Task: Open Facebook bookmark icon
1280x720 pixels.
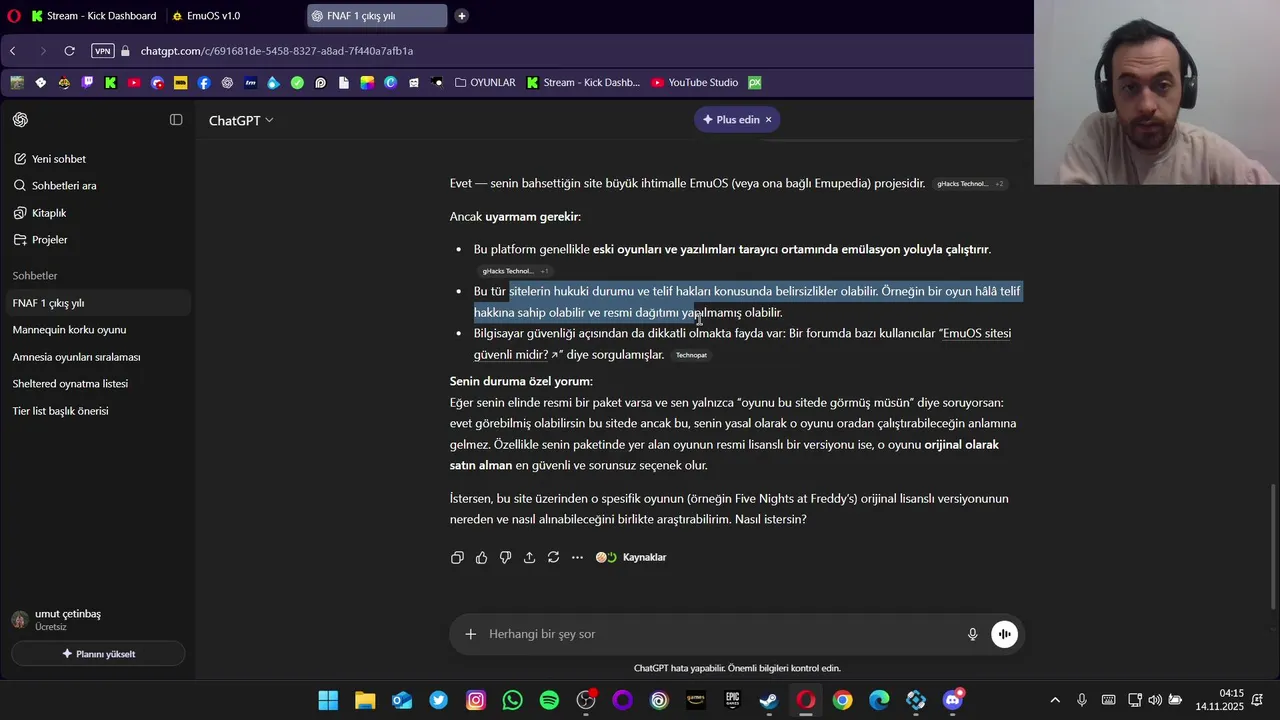Action: click(204, 83)
